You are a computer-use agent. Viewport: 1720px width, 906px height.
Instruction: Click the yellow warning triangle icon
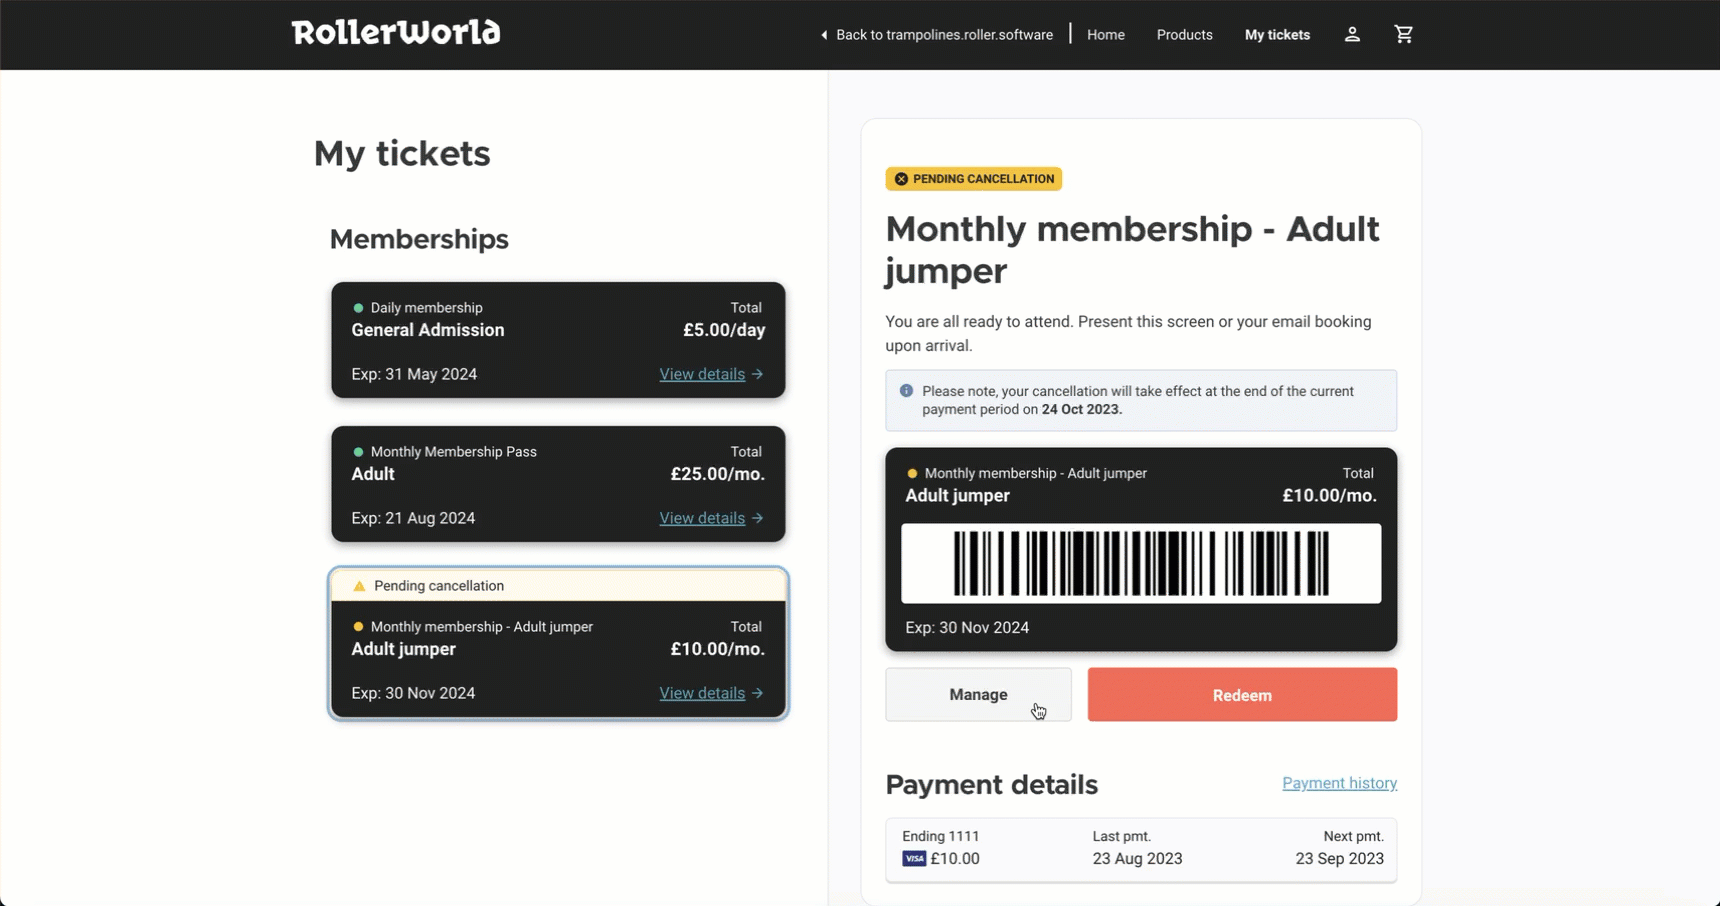point(359,586)
